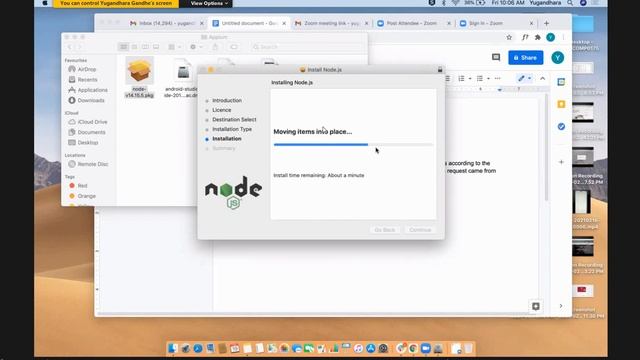Open Launchpad rocket icon in Dock
Viewport: 640px width, 360px height.
point(186,348)
